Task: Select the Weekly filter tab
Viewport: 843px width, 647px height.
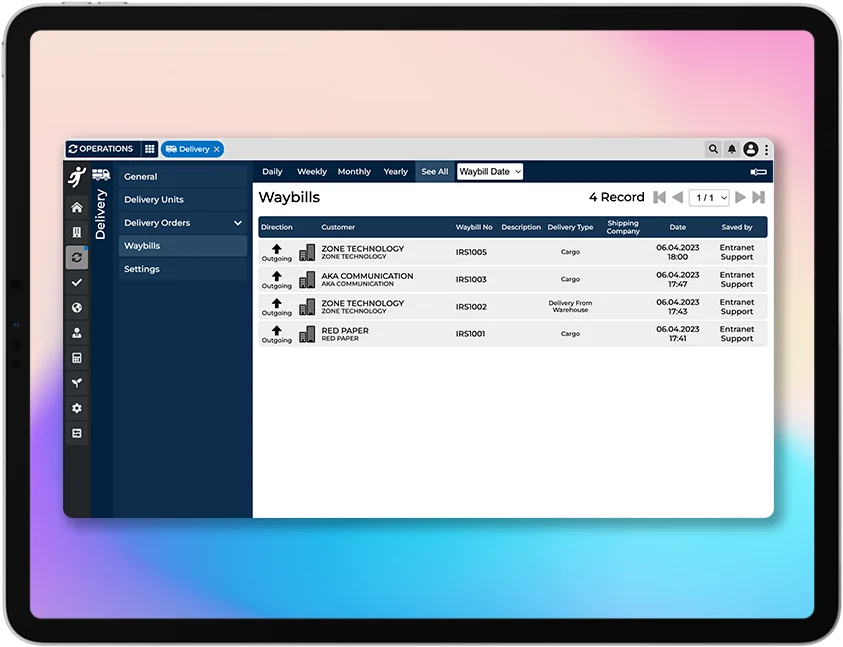Action: 312,172
